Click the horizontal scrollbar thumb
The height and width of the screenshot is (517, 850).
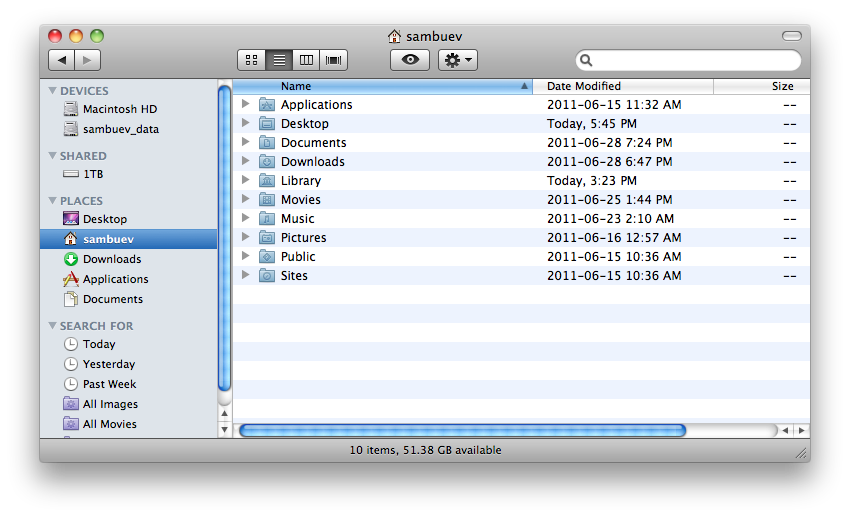tap(462, 430)
